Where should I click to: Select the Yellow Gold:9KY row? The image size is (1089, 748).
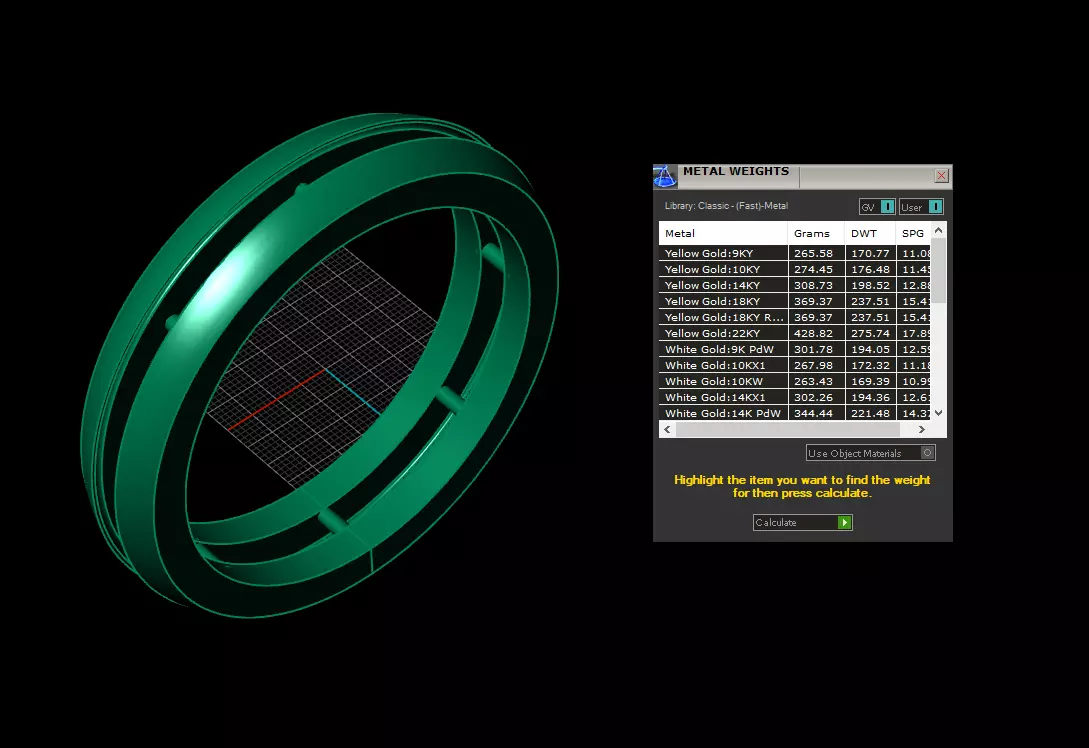795,254
